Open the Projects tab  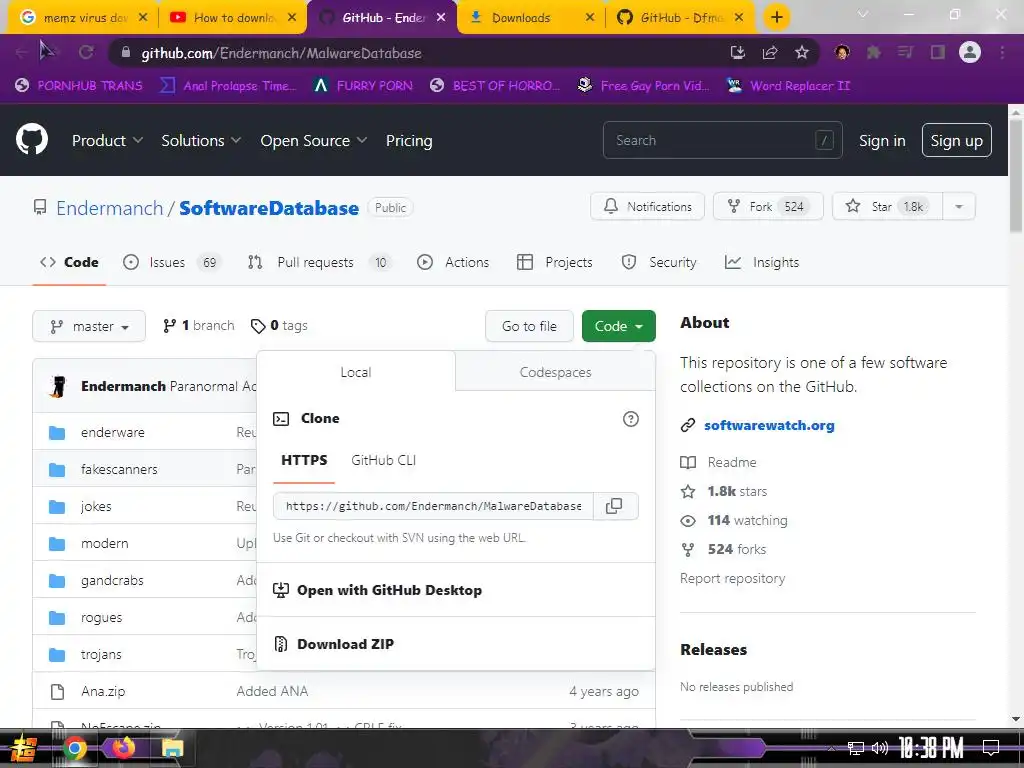point(554,263)
